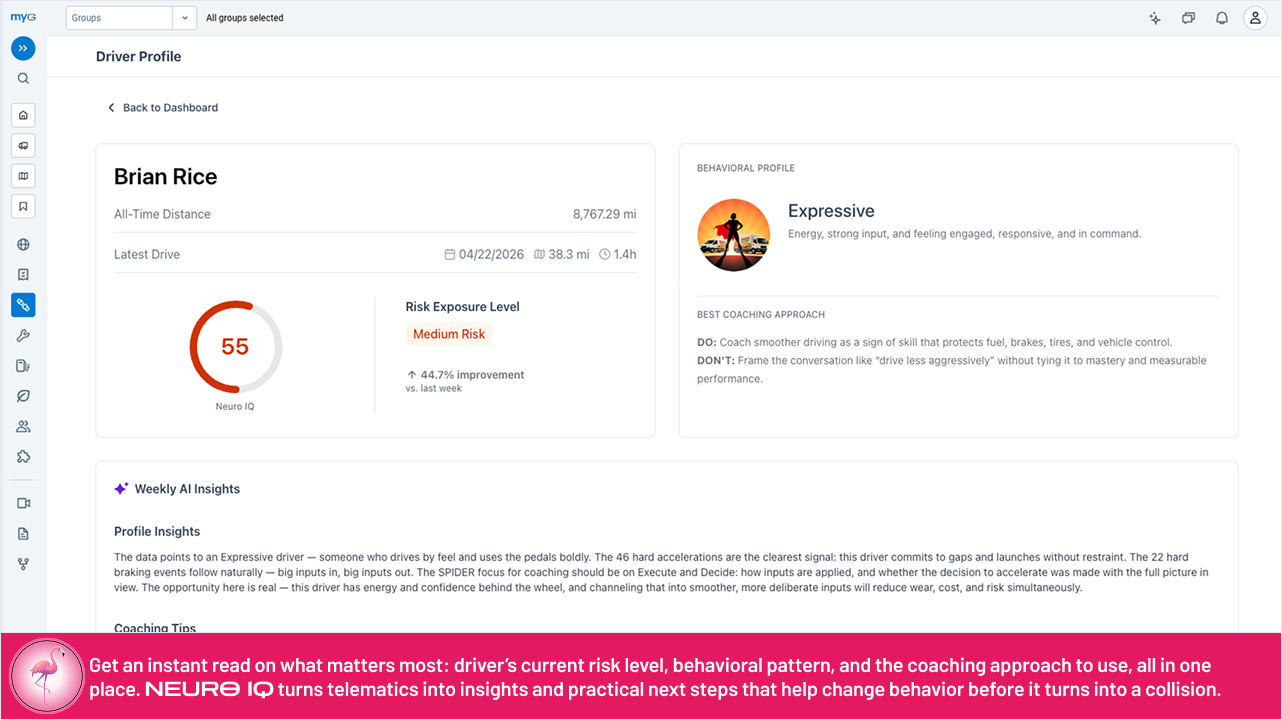Viewport: 1282px width, 720px height.
Task: Click the back chevron beside Back to Dashboard
Action: (111, 108)
